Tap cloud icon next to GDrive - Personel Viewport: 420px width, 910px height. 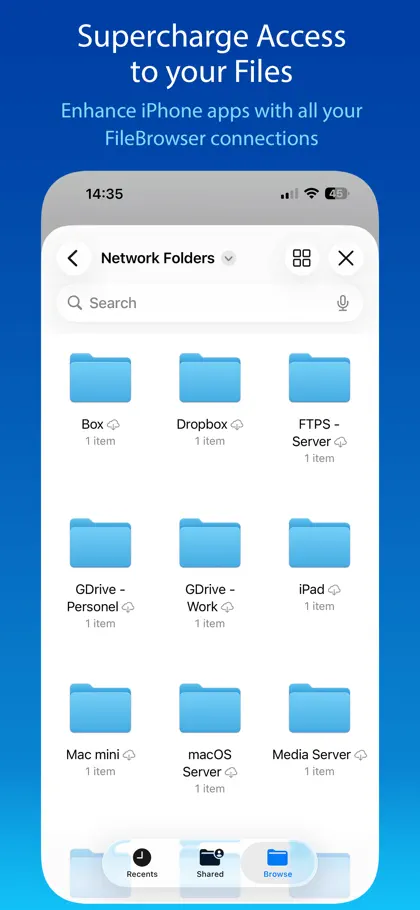tap(128, 608)
